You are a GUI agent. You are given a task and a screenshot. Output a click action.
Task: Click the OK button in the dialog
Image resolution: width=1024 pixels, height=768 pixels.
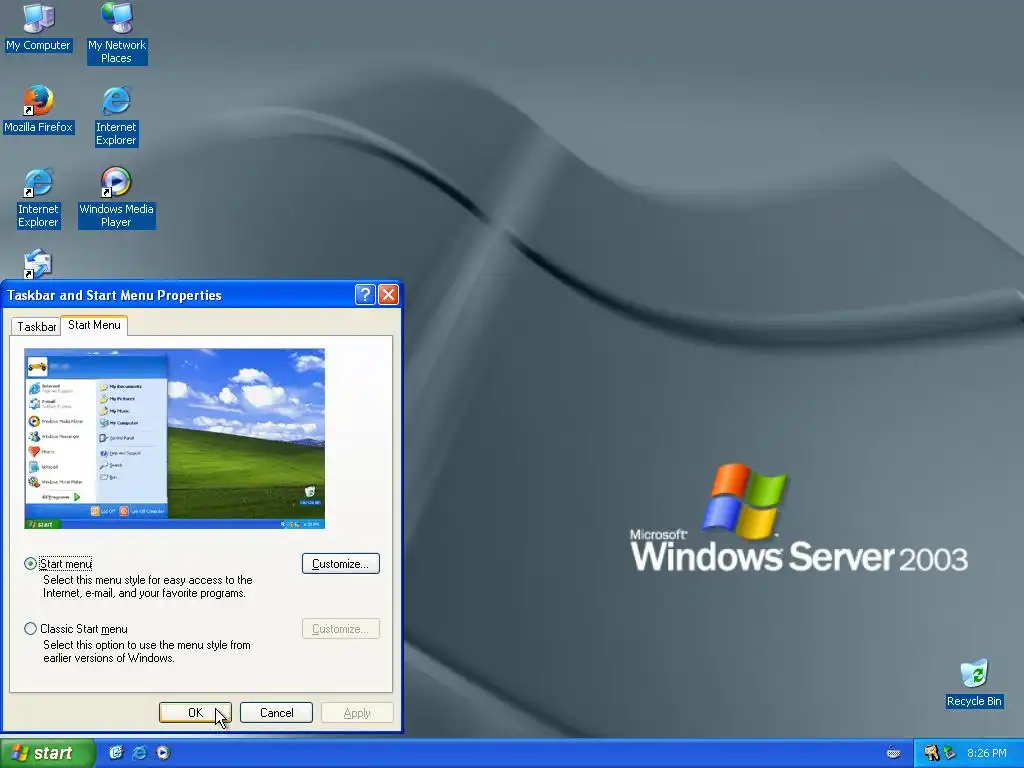195,712
